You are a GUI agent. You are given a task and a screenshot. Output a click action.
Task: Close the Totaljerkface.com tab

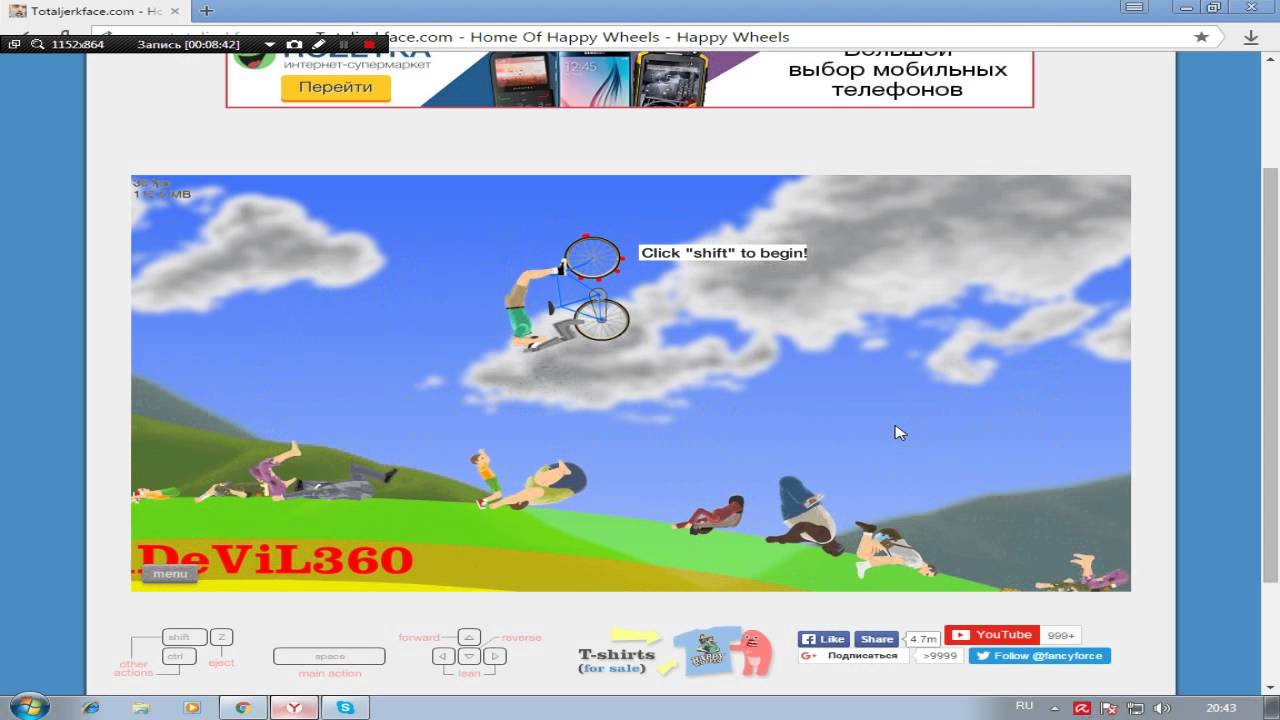[176, 11]
